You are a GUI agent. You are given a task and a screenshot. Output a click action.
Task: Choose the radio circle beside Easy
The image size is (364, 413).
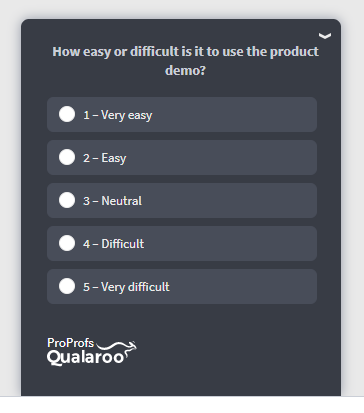pyautogui.click(x=67, y=157)
